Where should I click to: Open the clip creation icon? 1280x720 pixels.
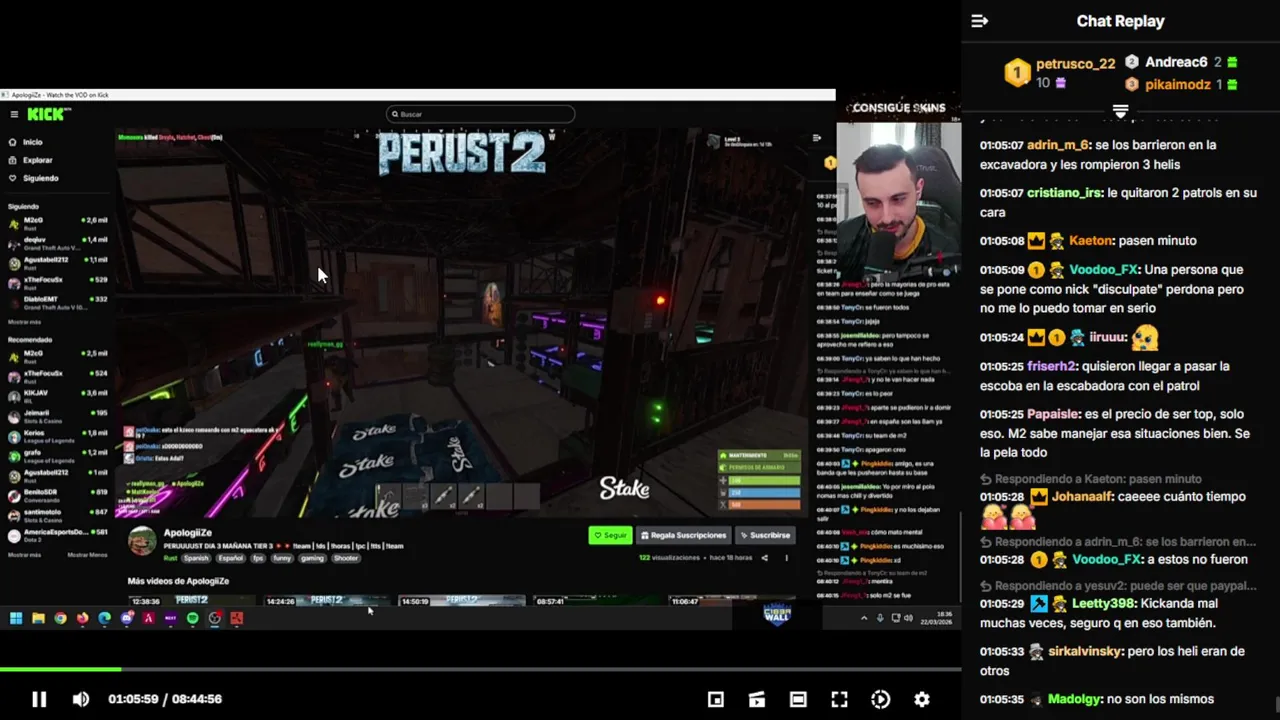click(757, 699)
